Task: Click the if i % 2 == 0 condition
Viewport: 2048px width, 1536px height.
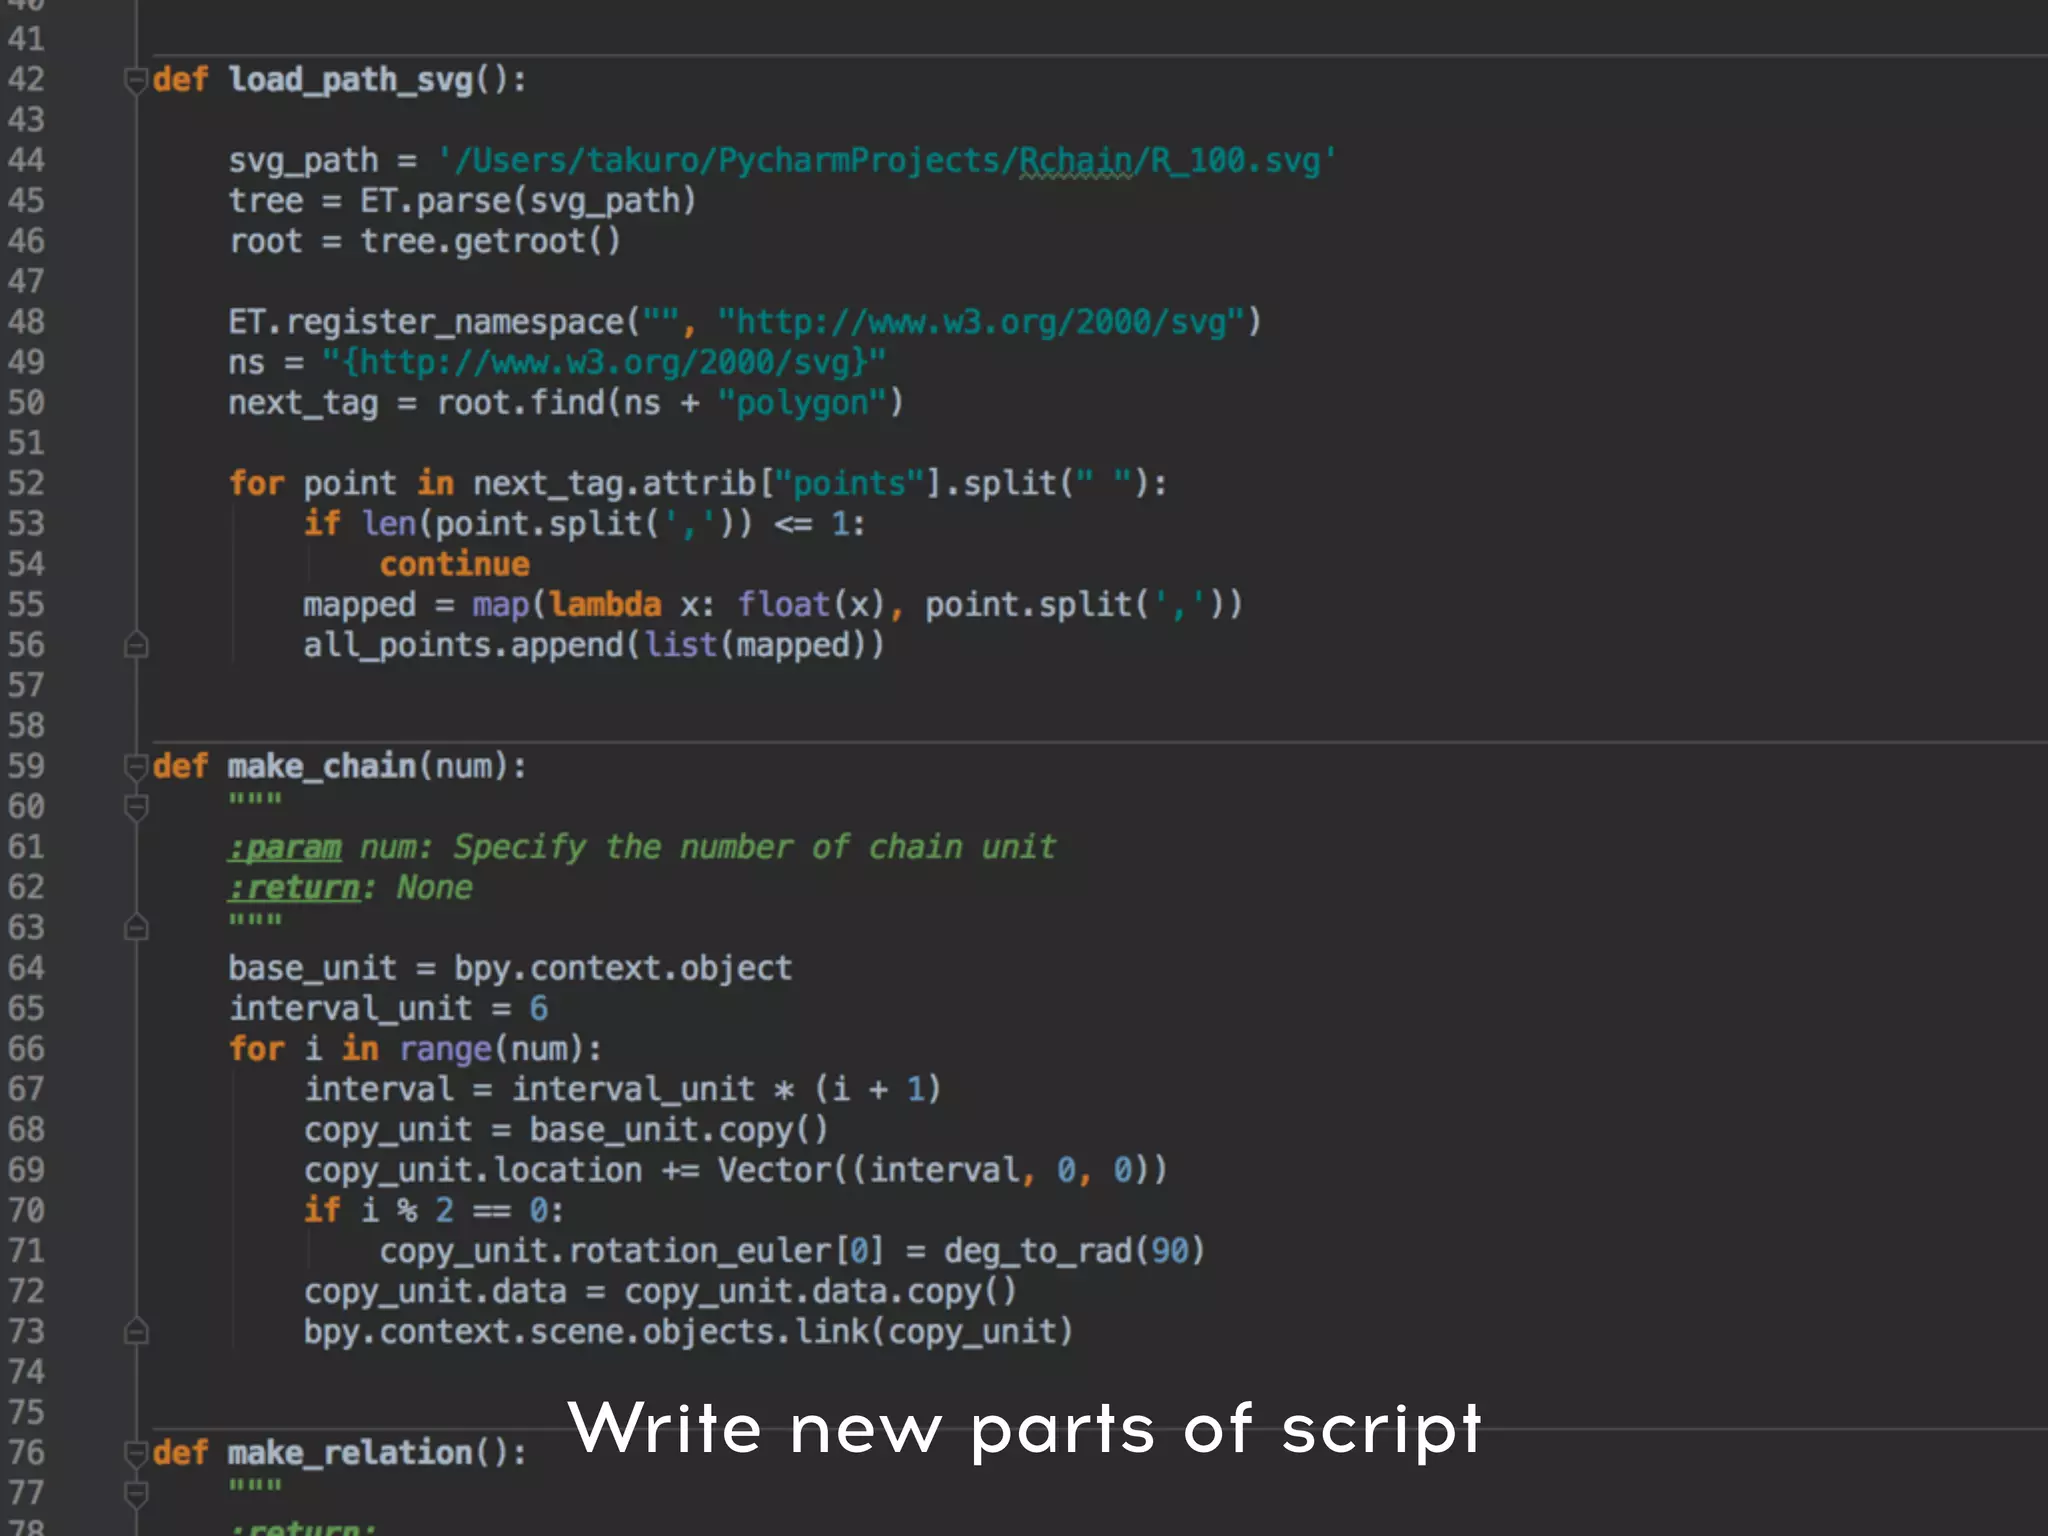Action: (x=434, y=1210)
